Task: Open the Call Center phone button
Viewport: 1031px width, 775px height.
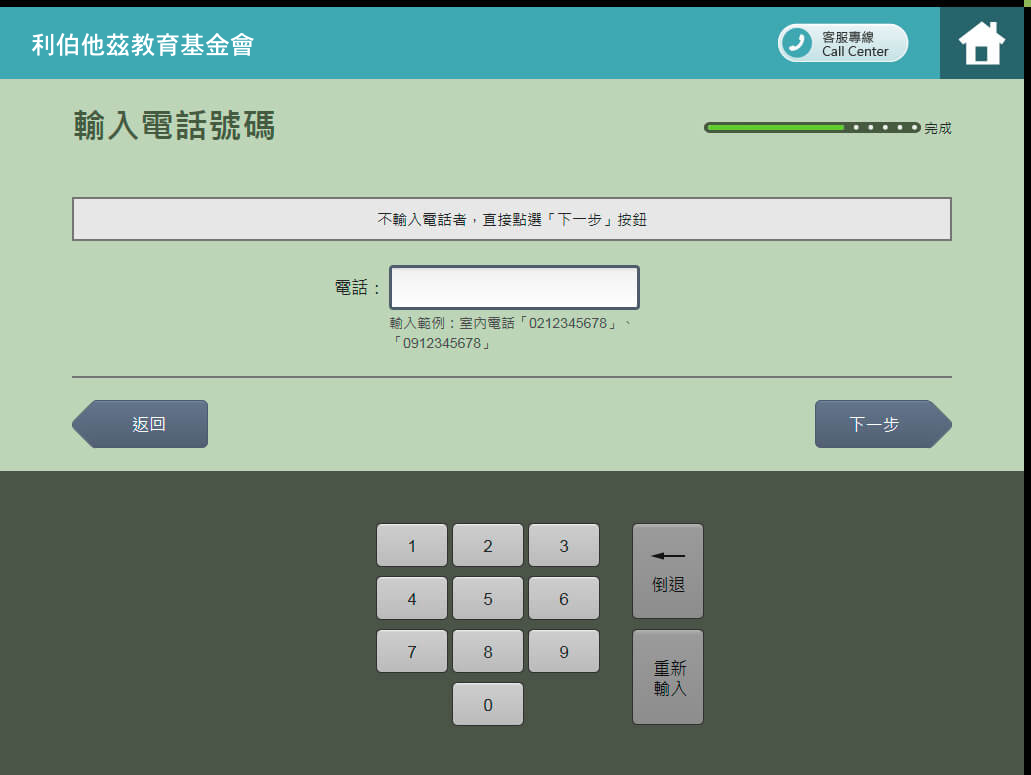Action: (843, 43)
